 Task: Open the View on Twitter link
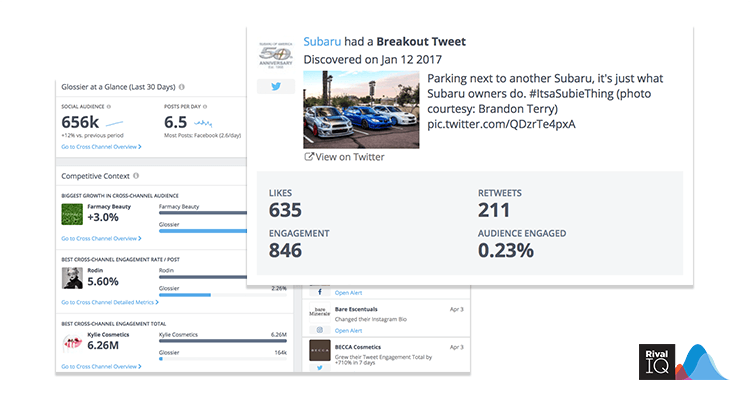[344, 157]
